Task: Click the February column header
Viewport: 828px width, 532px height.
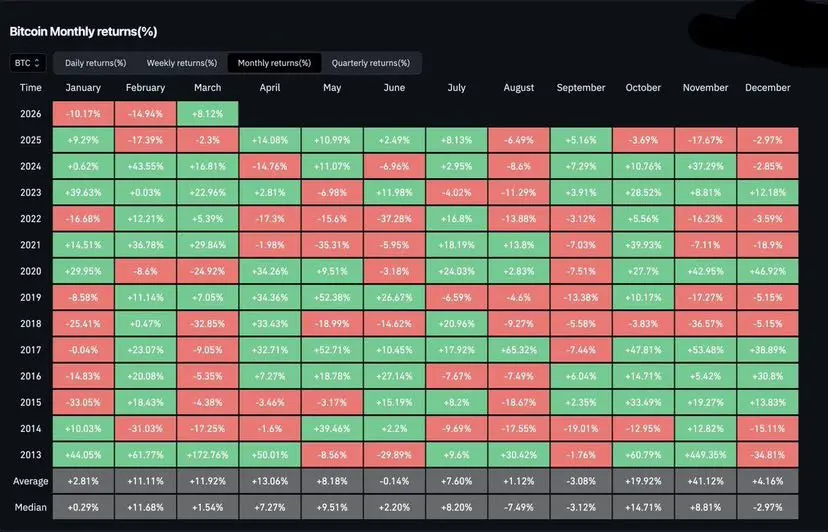Action: pos(145,88)
